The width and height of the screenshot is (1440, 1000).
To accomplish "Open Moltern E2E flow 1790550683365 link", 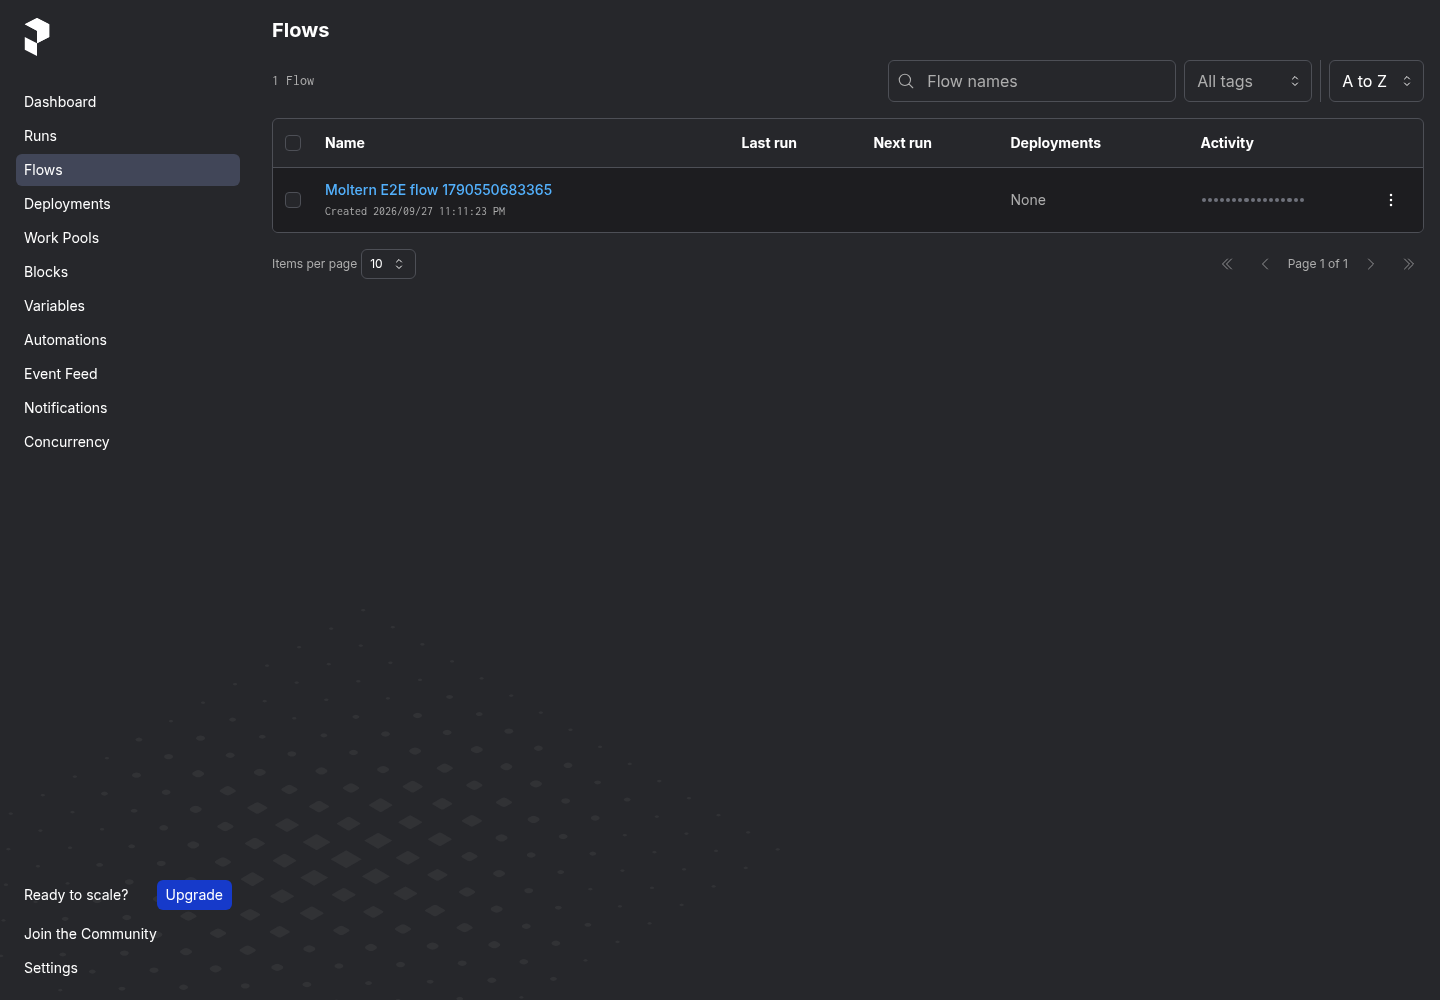I will (x=438, y=190).
